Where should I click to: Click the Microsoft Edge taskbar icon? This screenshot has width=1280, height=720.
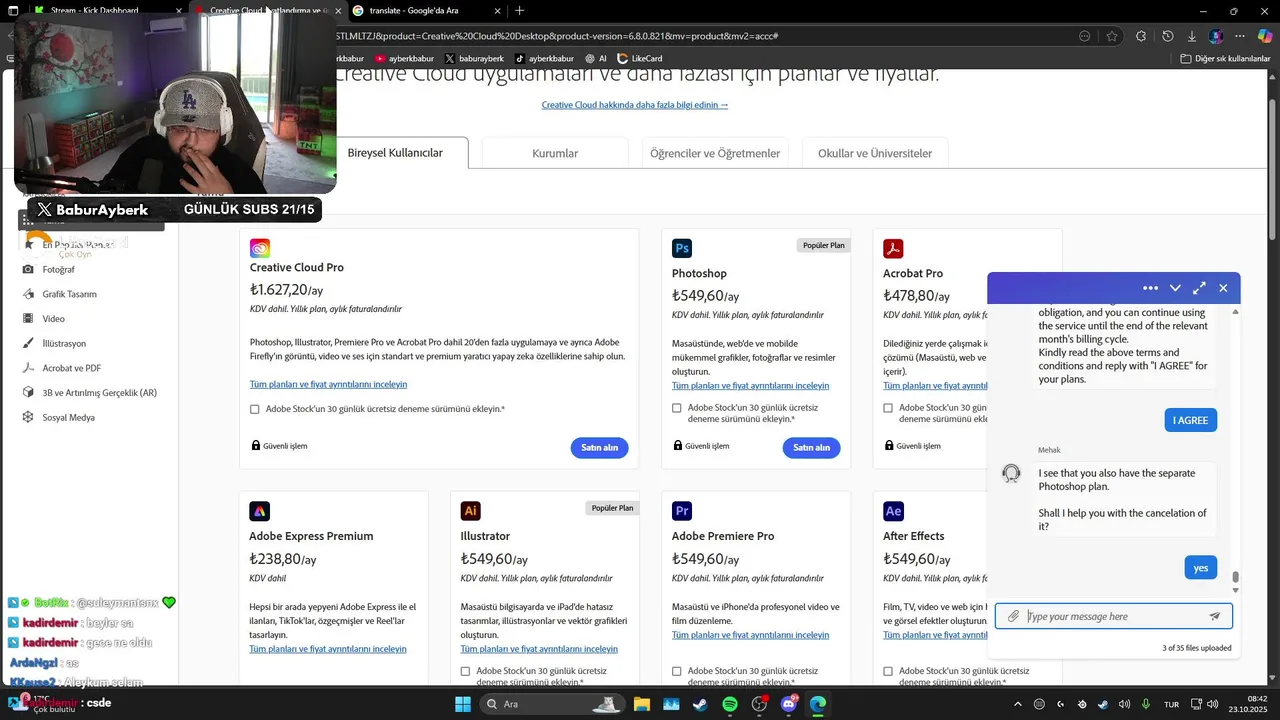tap(818, 704)
